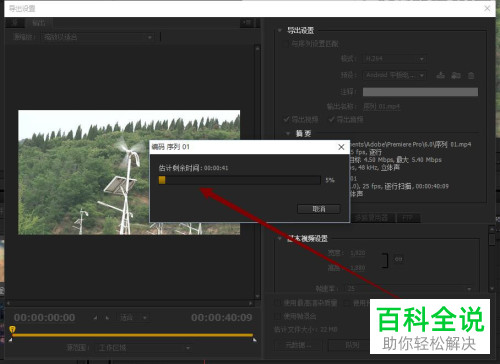Viewport: 500px width, 364px height.
Task: Click the 00:00:00:00 current timecode
Action: coord(45,318)
